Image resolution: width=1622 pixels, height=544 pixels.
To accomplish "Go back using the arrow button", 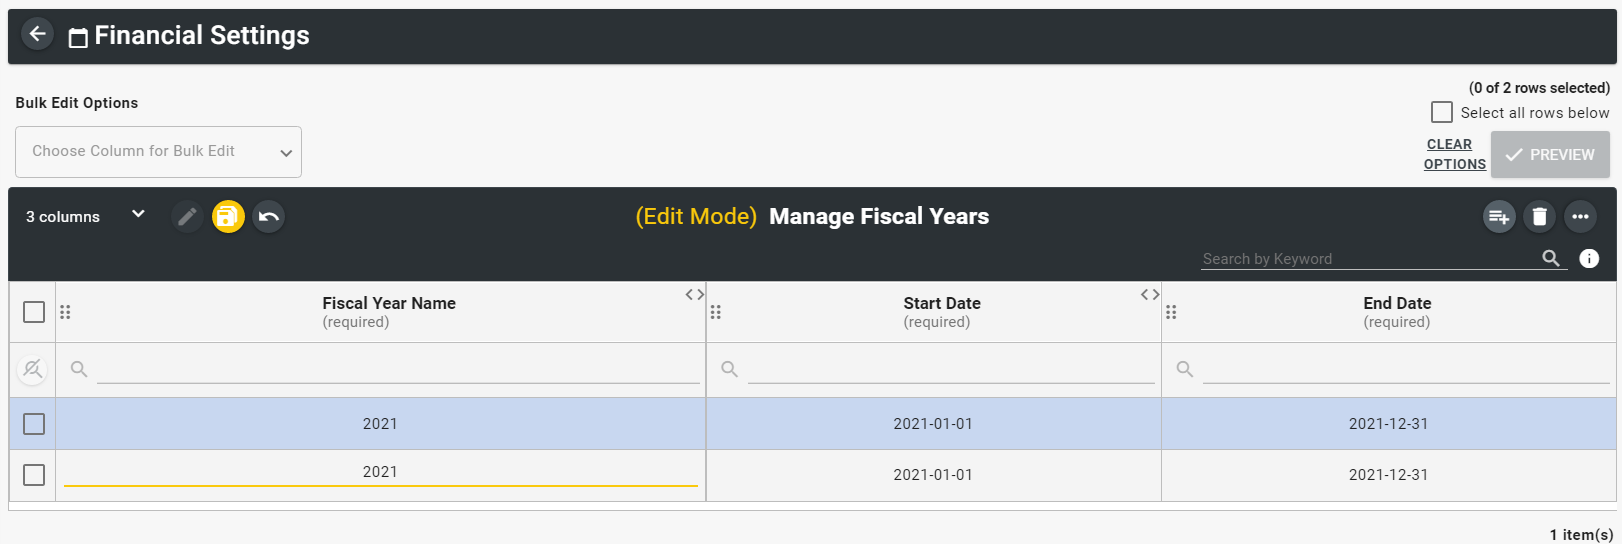I will (x=37, y=34).
